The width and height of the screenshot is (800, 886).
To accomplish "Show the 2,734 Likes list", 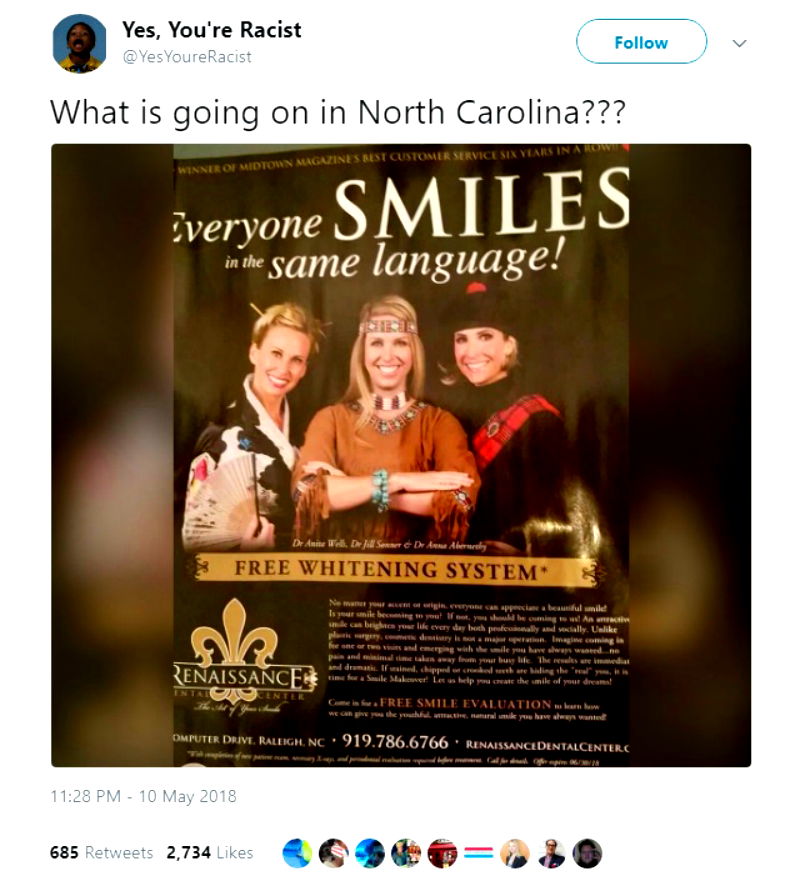I will click(210, 852).
